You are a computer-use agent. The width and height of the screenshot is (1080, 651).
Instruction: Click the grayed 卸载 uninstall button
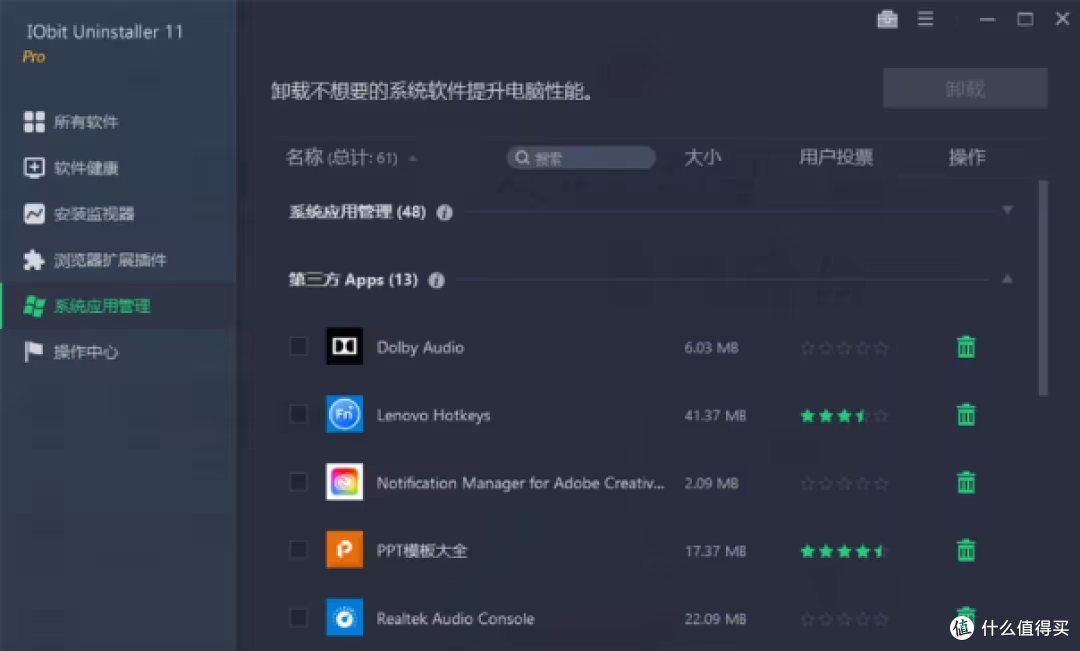[x=965, y=88]
